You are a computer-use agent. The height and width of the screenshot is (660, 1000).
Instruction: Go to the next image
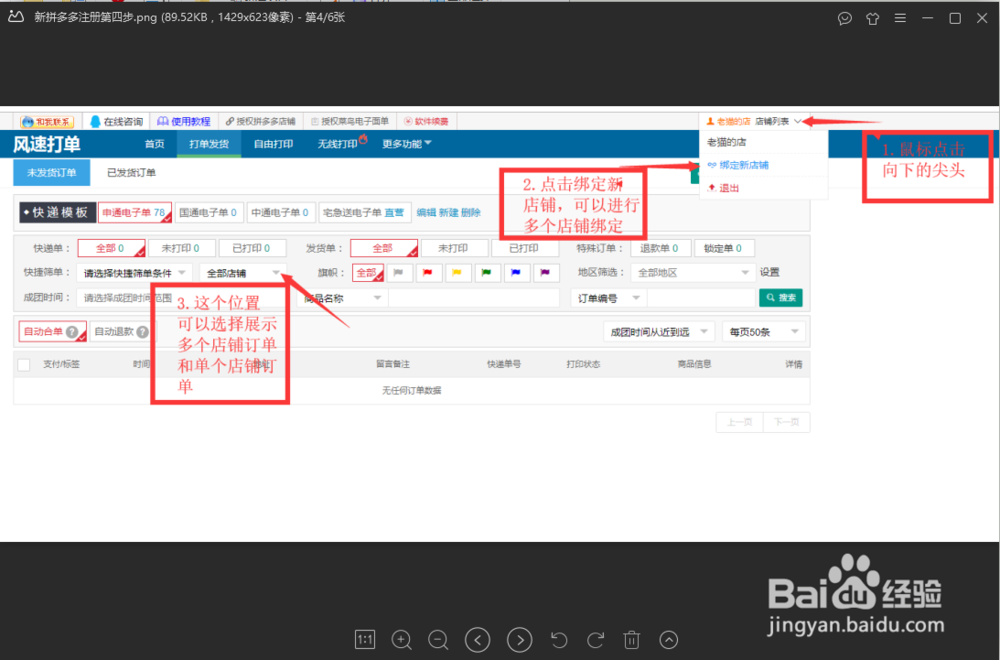520,640
